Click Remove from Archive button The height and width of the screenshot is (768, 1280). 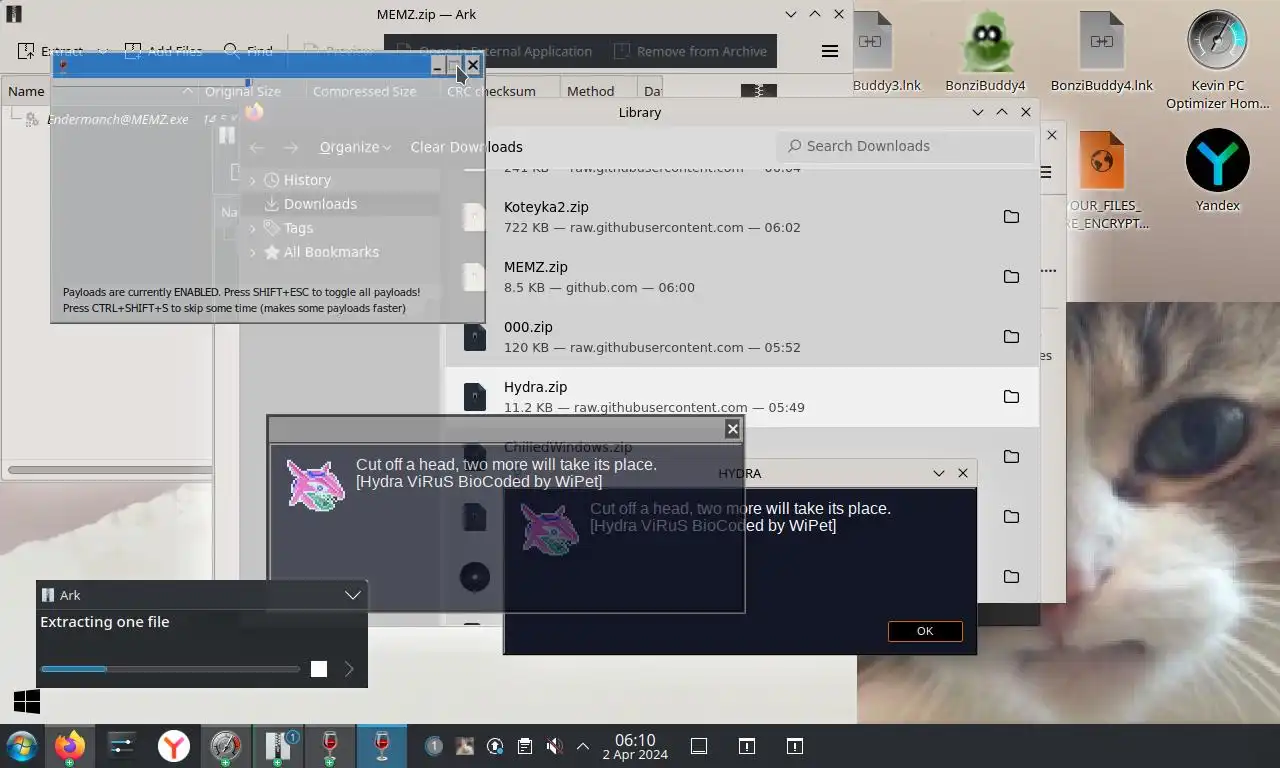click(x=690, y=51)
